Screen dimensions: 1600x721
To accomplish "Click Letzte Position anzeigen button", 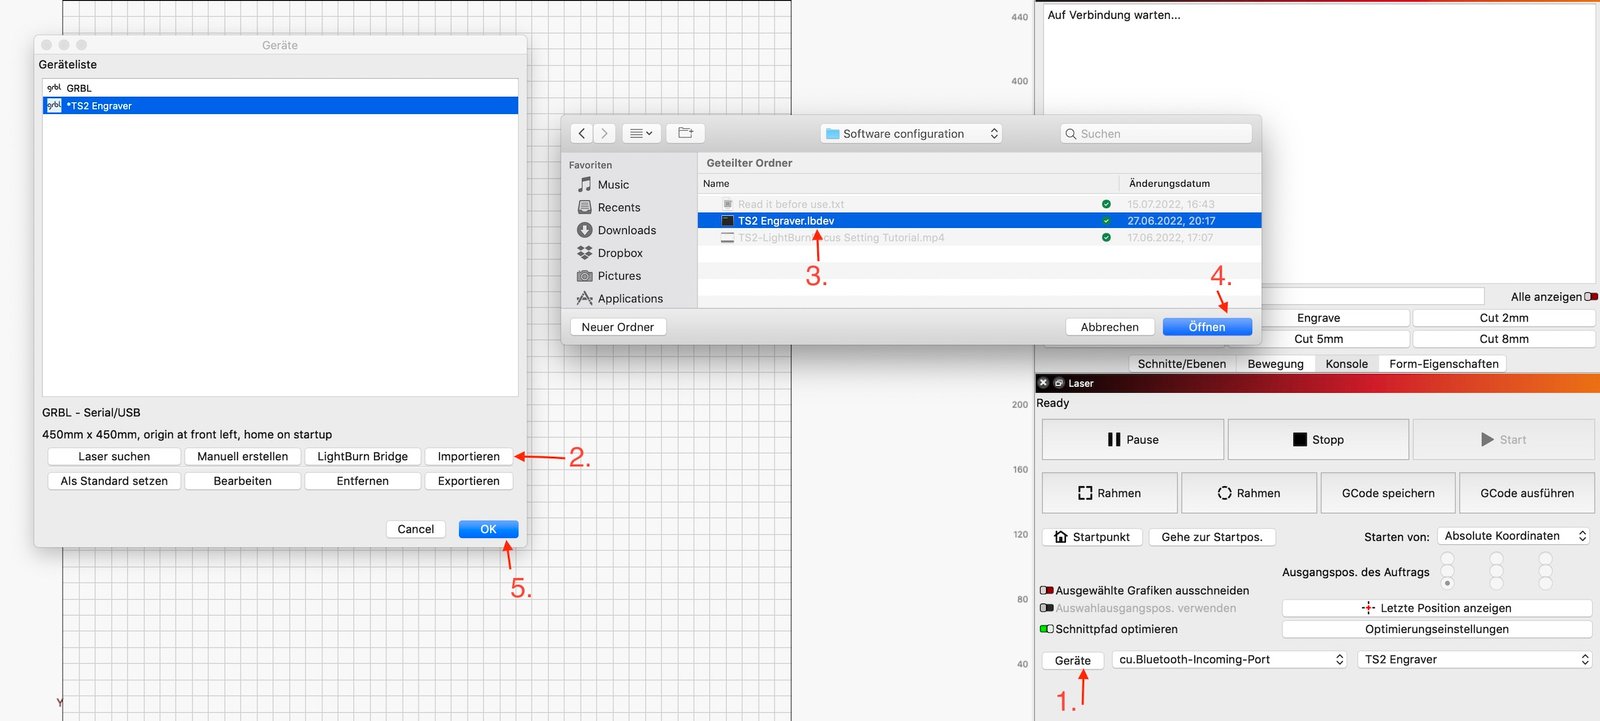I will [1436, 608].
